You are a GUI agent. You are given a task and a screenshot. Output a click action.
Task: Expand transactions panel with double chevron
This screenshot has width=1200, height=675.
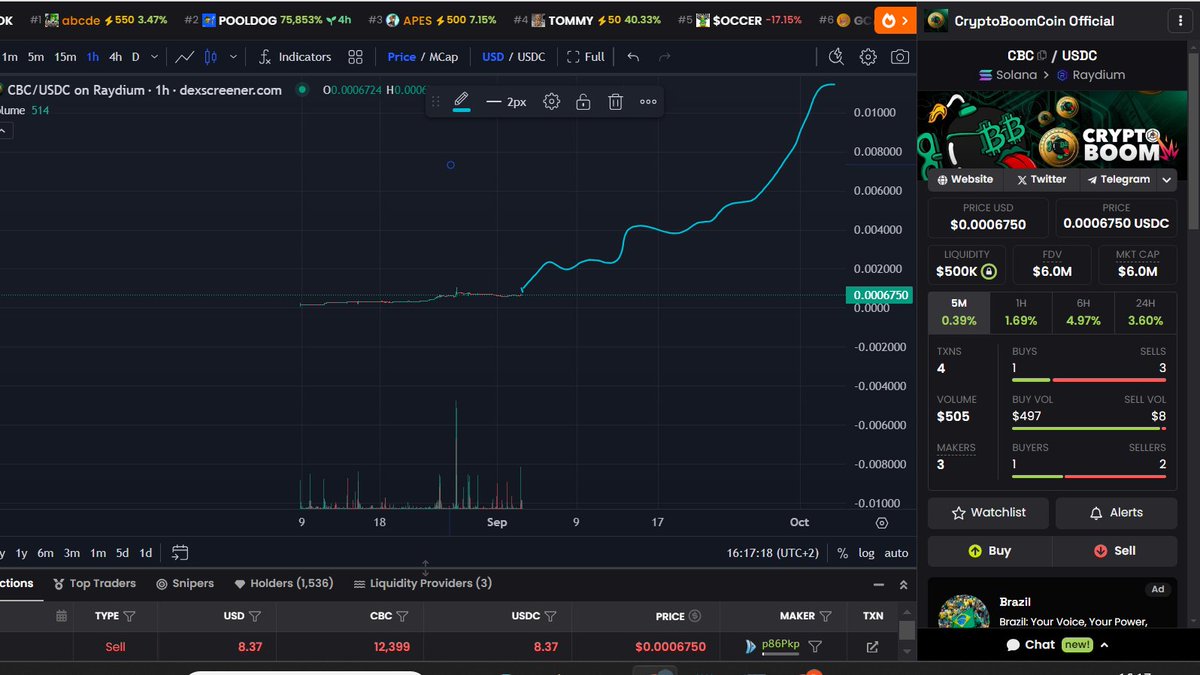[x=903, y=585]
